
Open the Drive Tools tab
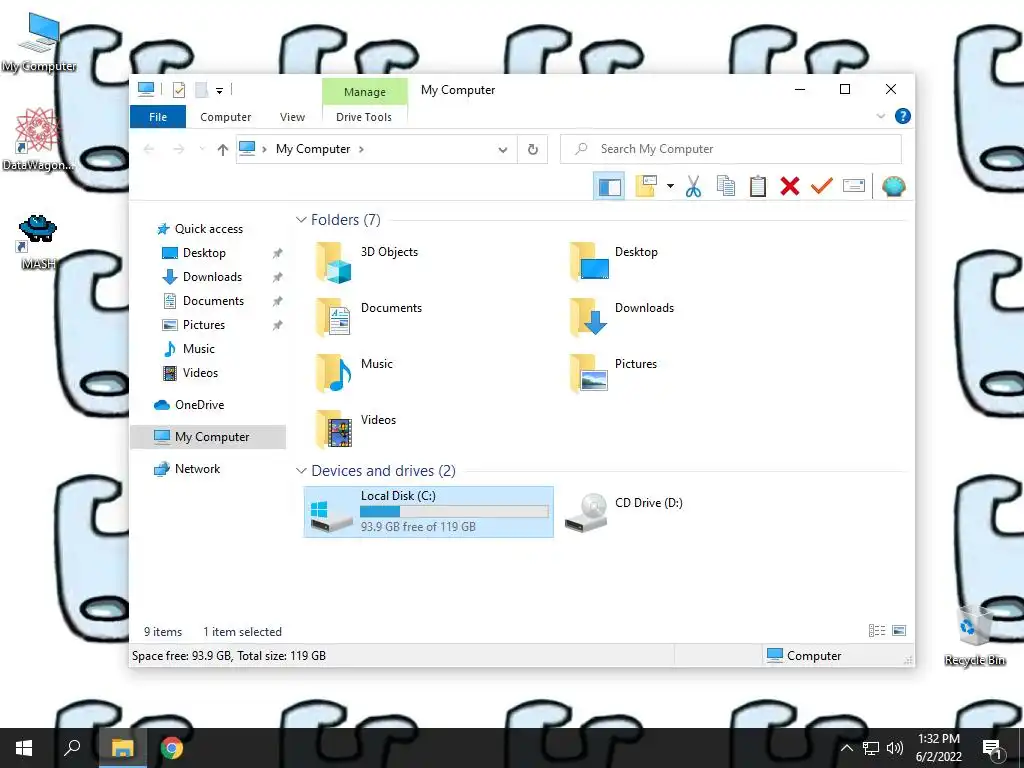(364, 117)
